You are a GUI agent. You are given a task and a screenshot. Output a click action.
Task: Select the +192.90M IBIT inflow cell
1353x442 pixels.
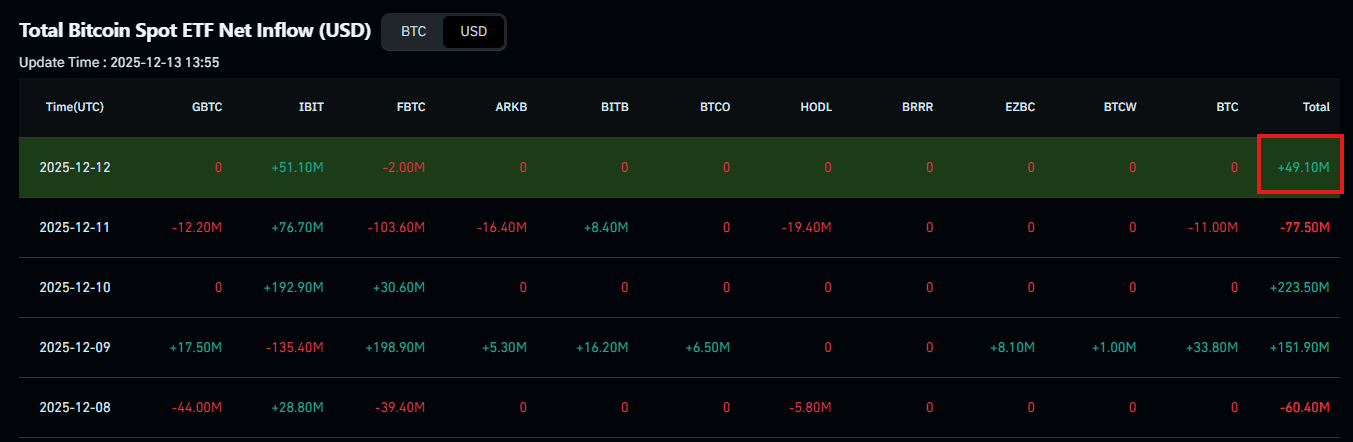(294, 287)
